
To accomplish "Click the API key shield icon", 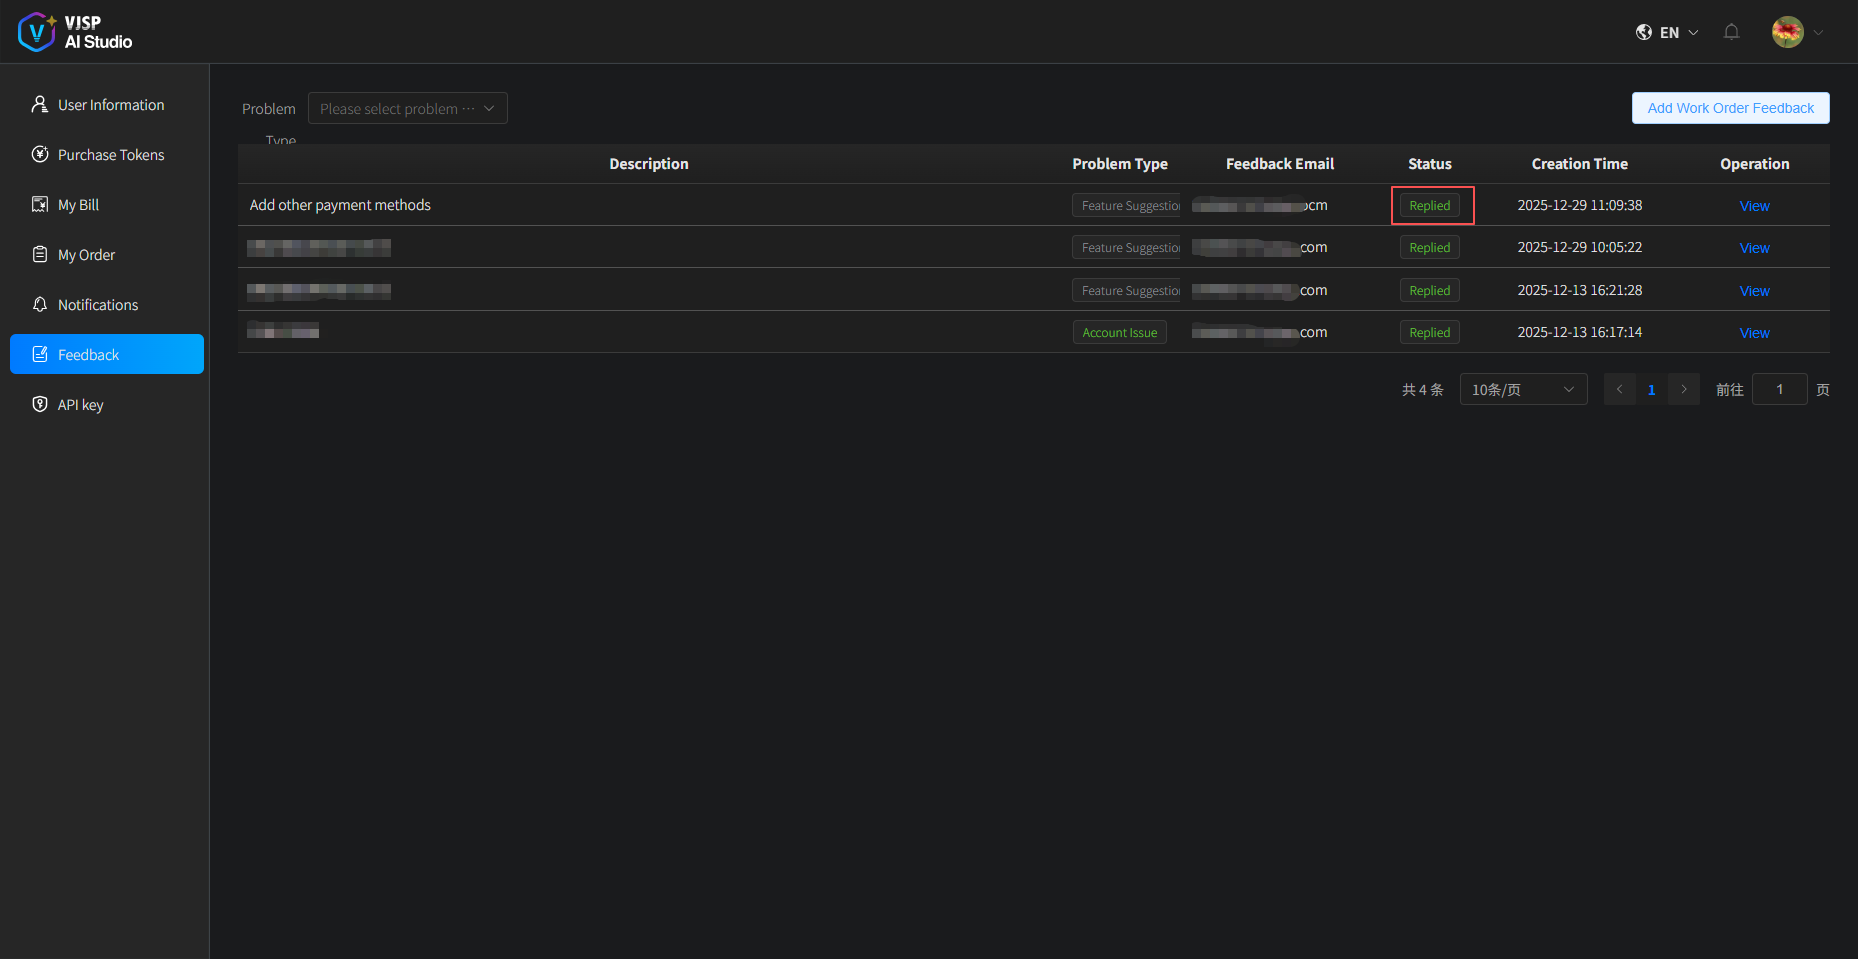I will [40, 404].
